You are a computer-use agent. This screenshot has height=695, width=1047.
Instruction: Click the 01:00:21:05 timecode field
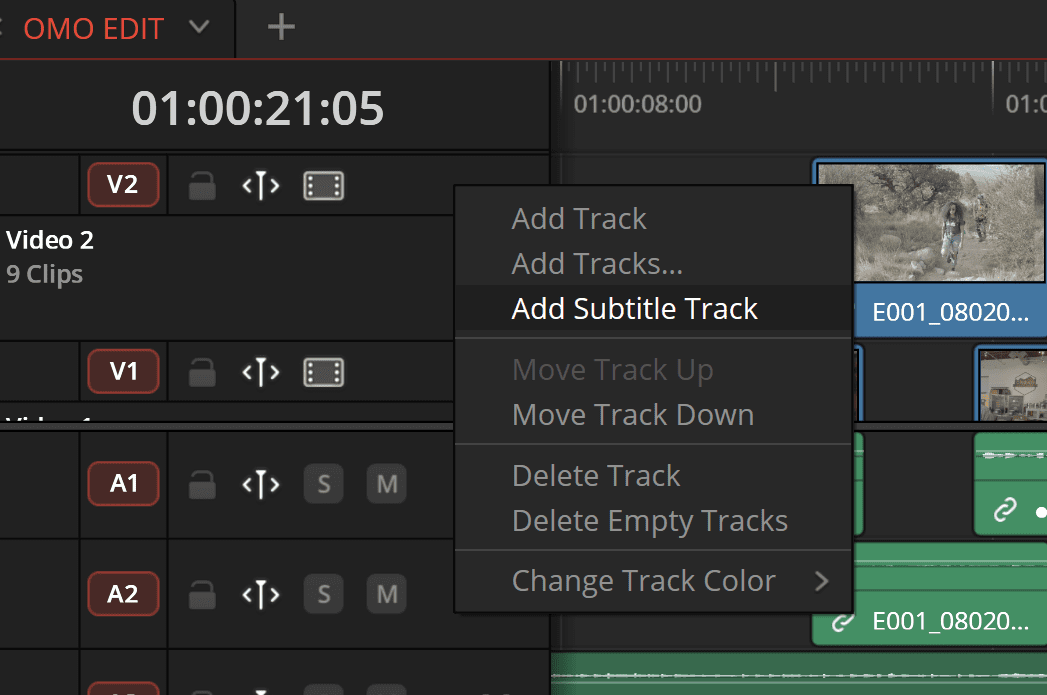(258, 108)
